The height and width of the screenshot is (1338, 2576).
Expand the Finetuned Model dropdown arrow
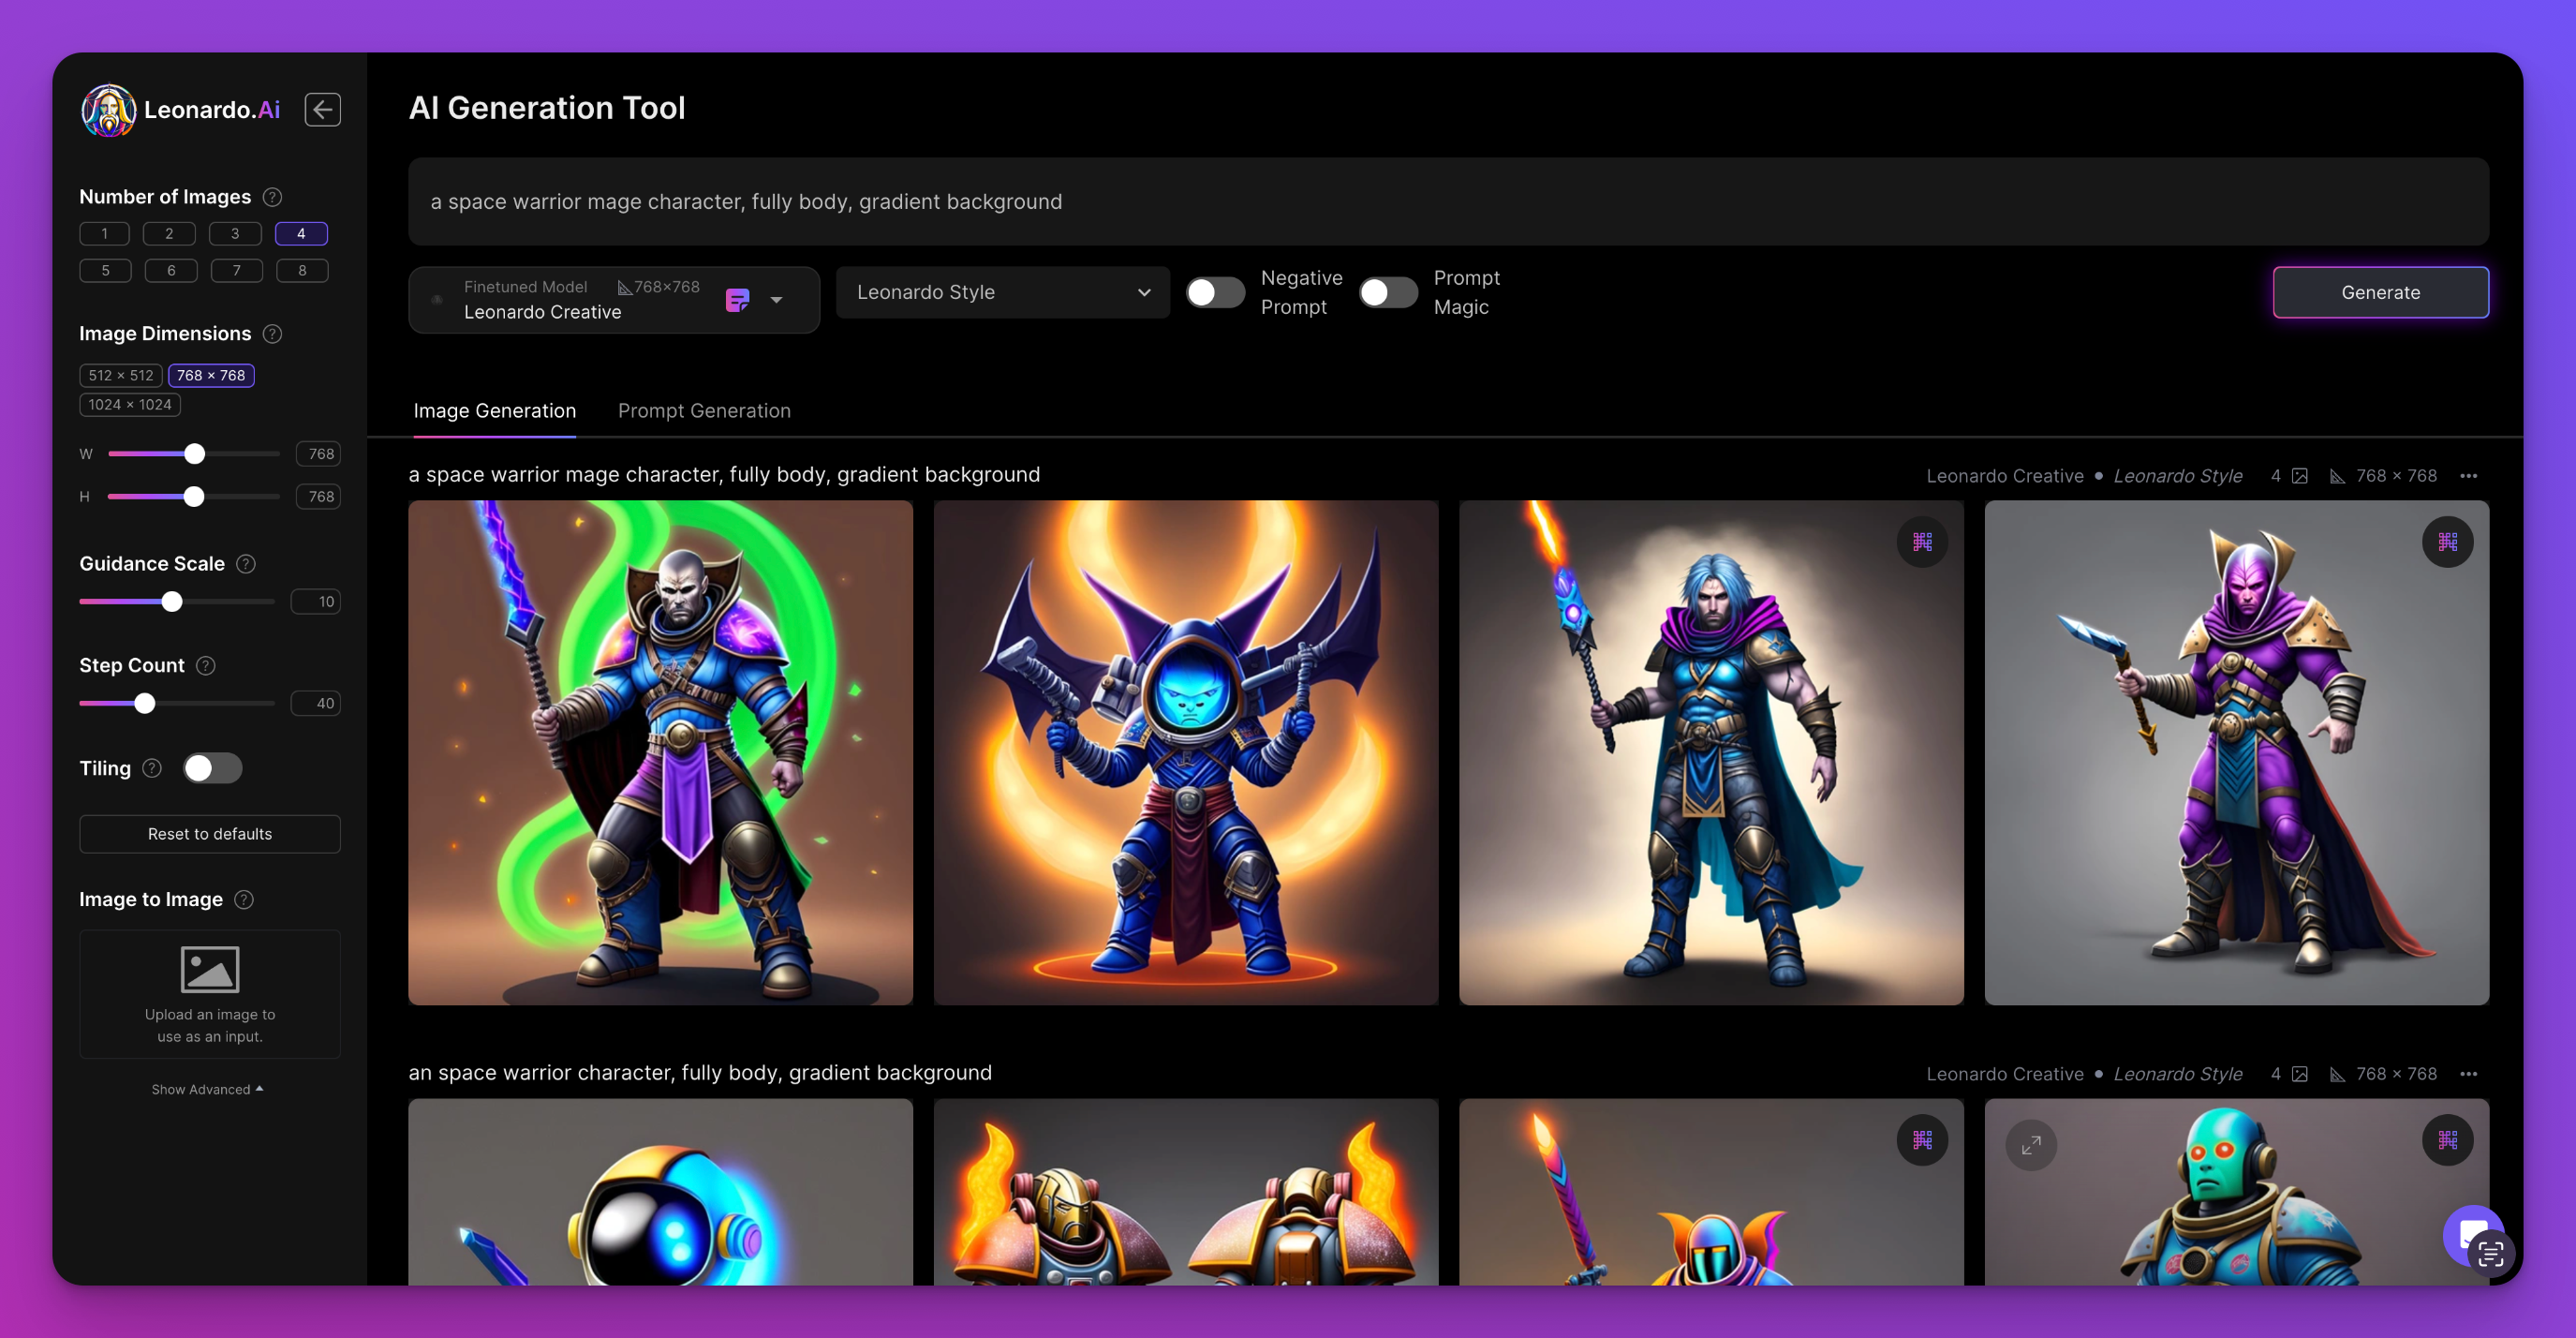776,300
